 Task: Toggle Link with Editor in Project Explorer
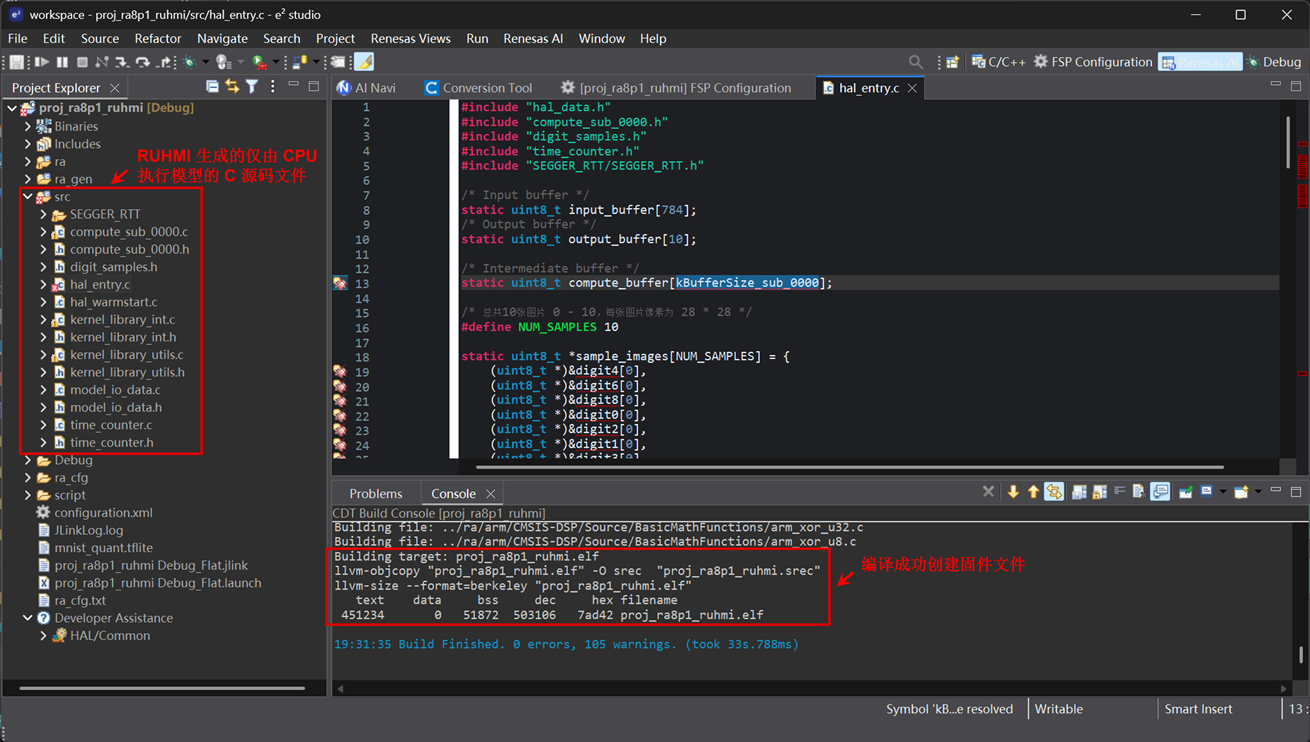232,87
